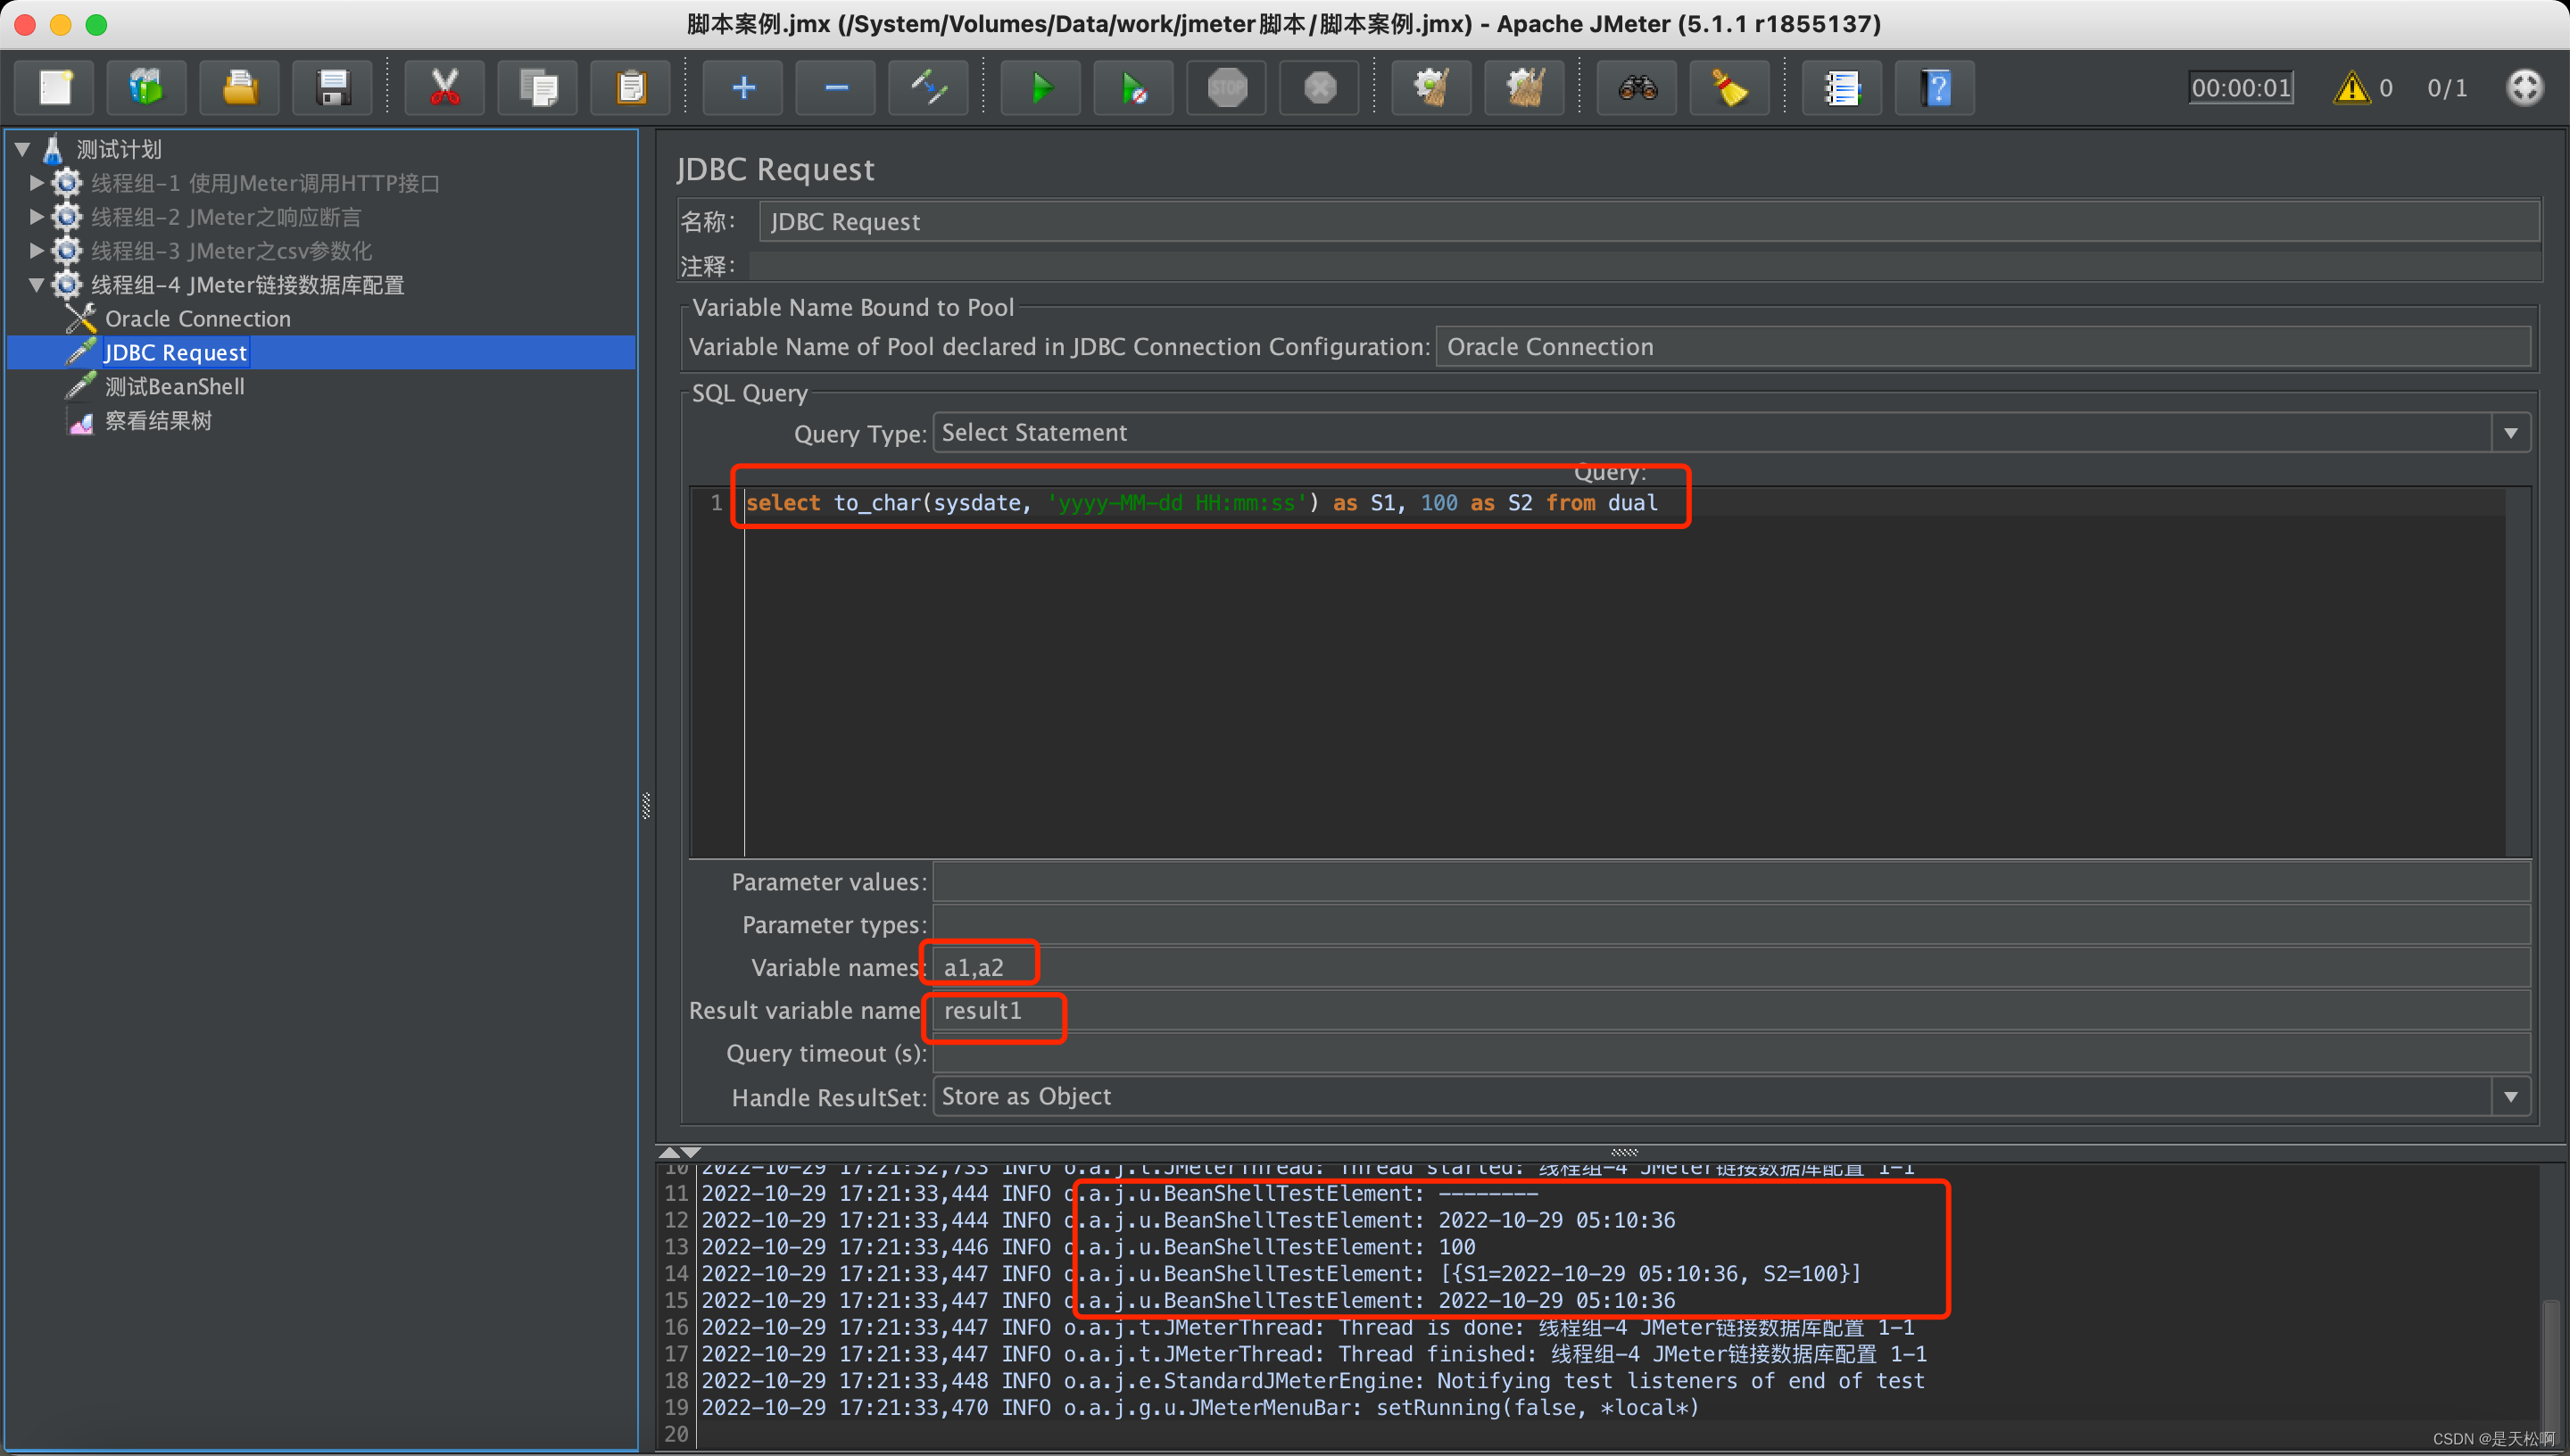Click the Variable names field a1,a2
The height and width of the screenshot is (1456, 2570).
tap(1732, 968)
